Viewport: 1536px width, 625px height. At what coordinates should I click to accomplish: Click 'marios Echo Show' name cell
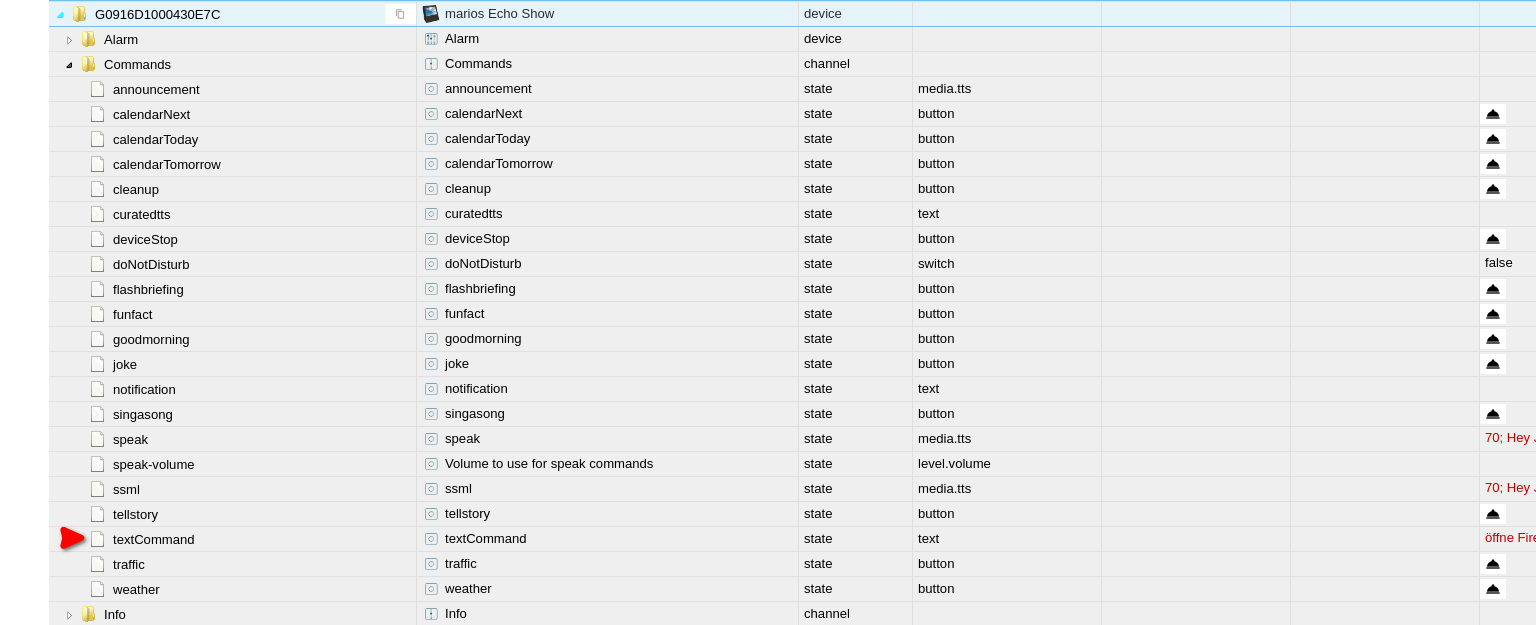coord(499,14)
